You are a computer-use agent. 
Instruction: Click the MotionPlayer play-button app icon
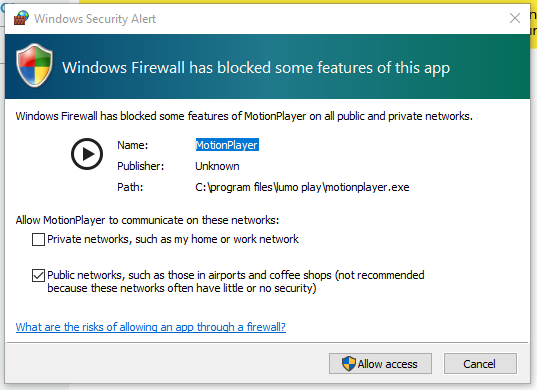pyautogui.click(x=87, y=154)
